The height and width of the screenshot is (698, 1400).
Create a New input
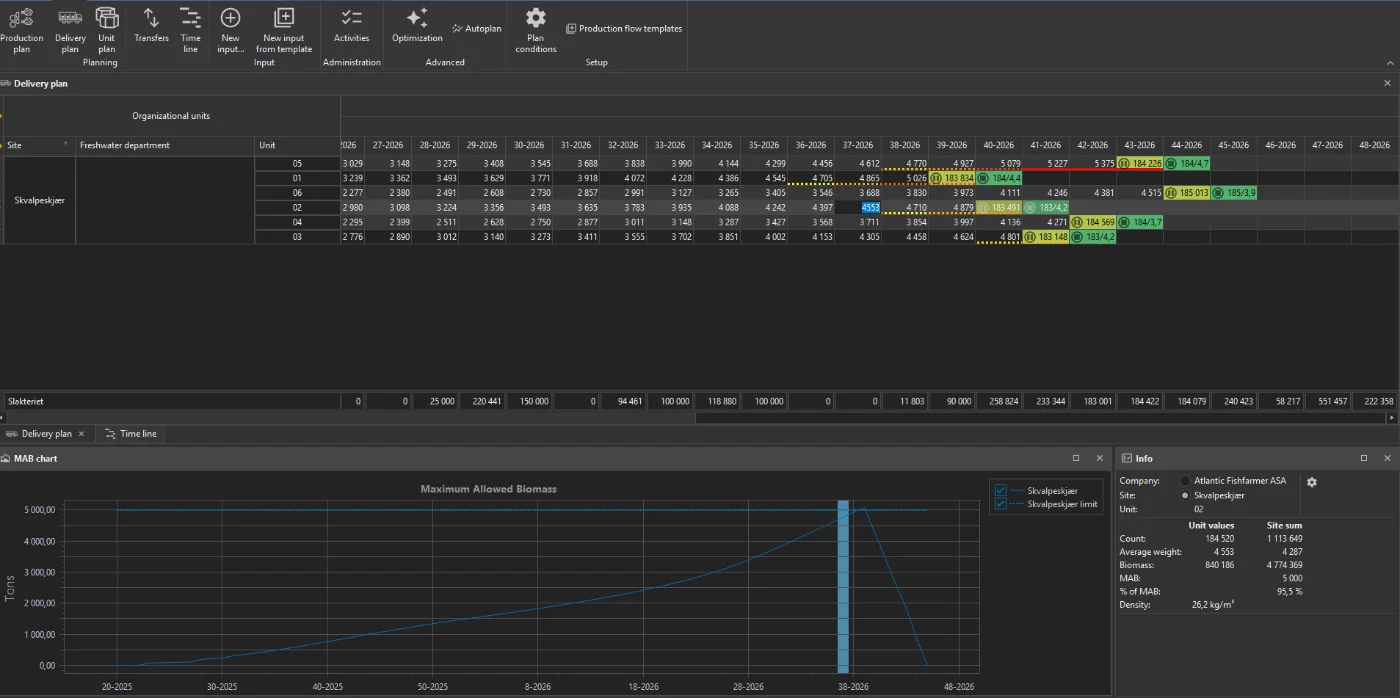[230, 29]
